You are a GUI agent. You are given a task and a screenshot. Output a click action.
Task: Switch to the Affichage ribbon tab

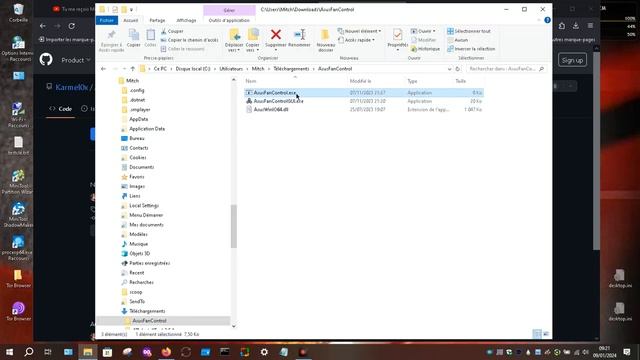(x=186, y=20)
